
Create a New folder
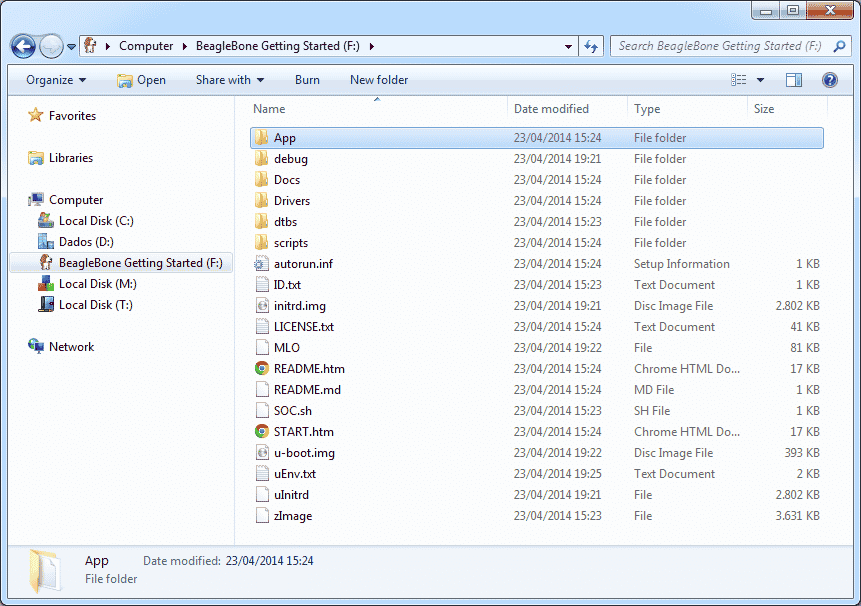tap(379, 80)
